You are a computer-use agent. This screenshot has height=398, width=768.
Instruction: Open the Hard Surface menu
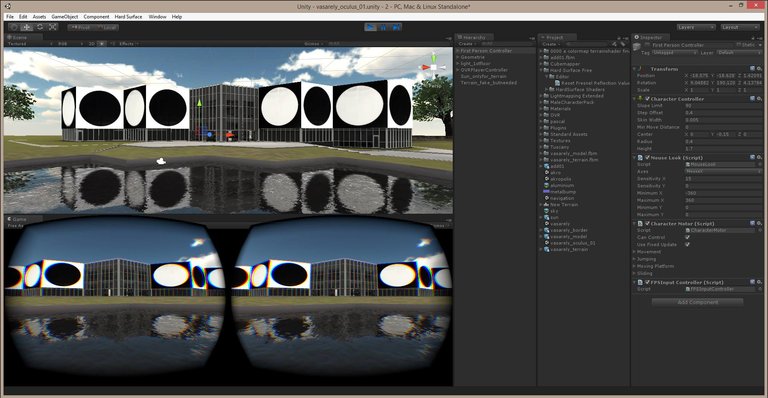(x=128, y=17)
